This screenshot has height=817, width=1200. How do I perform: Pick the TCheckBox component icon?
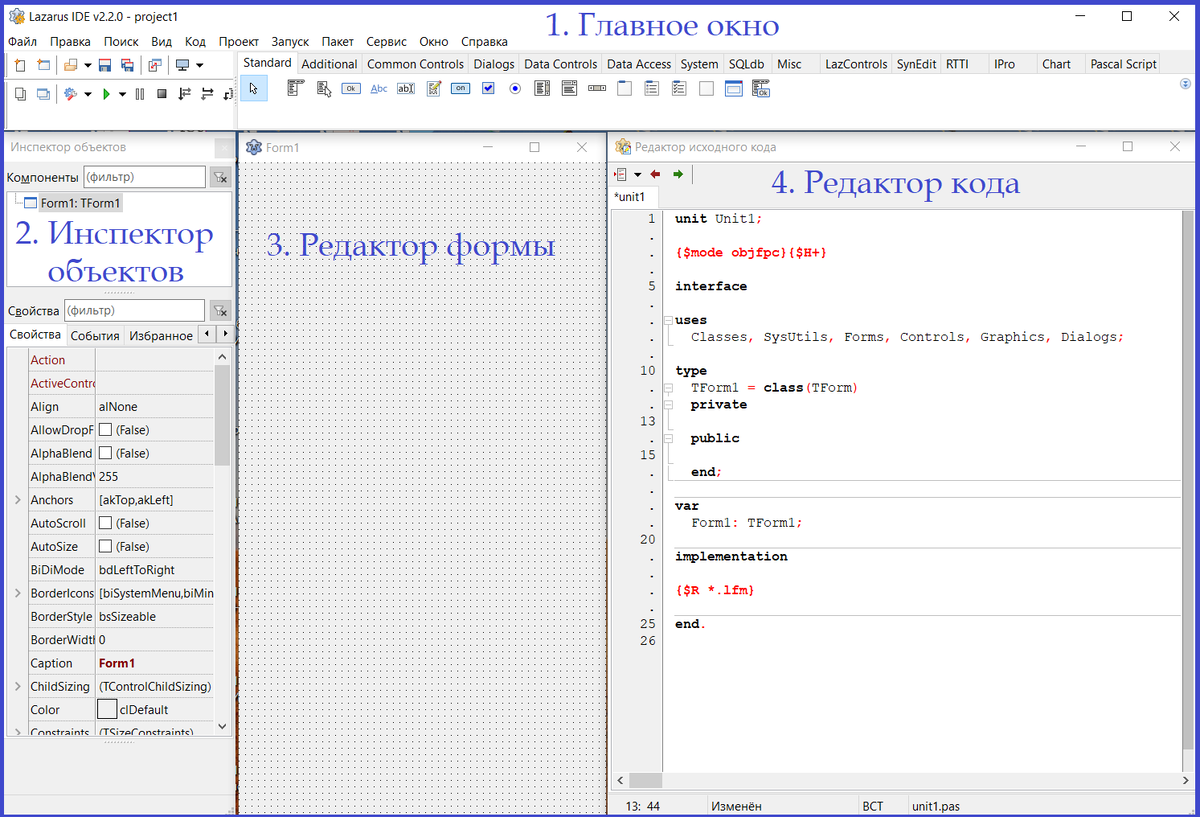pos(488,89)
